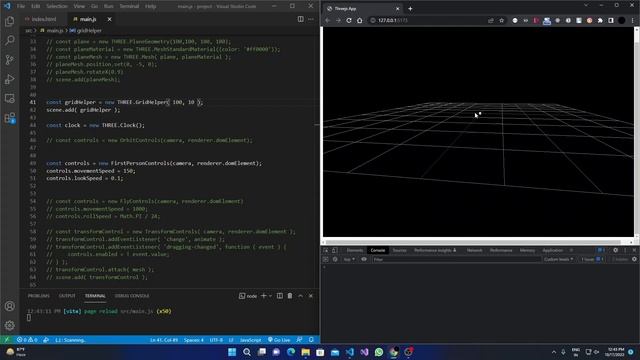The image size is (640, 360).
Task: Close the main.js editor tab
Action: pyautogui.click(x=109, y=19)
